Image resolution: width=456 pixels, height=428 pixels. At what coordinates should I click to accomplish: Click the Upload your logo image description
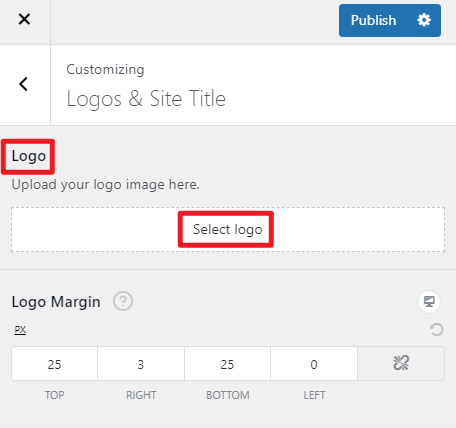click(x=106, y=184)
